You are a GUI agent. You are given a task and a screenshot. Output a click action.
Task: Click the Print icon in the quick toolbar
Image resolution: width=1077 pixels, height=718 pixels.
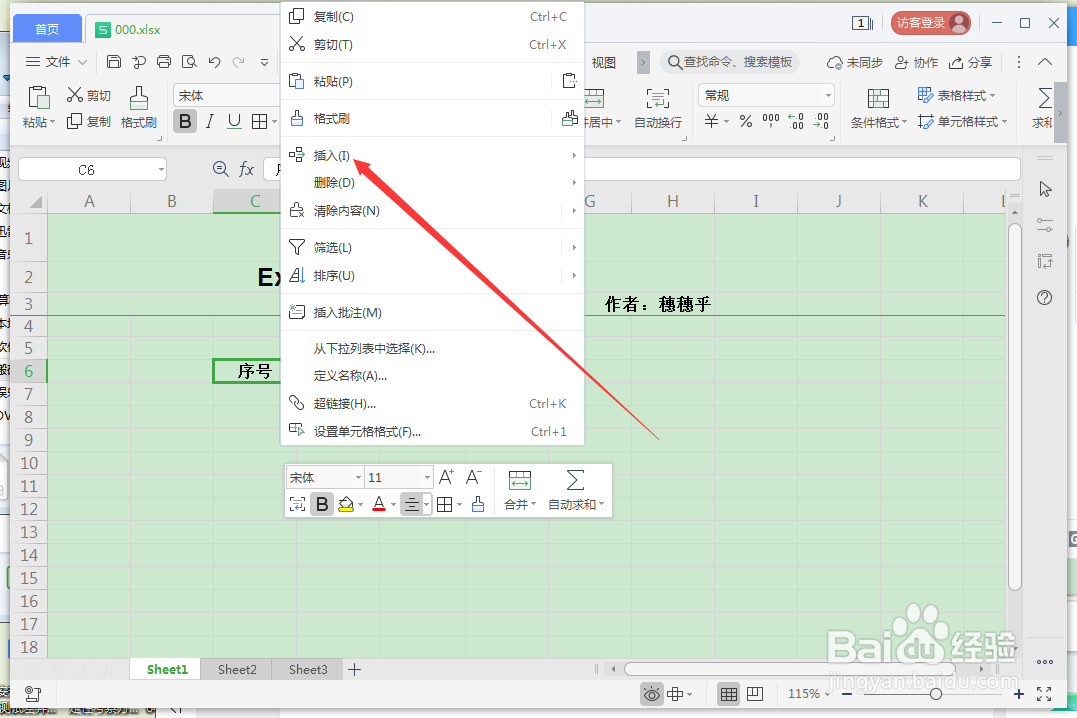click(164, 61)
